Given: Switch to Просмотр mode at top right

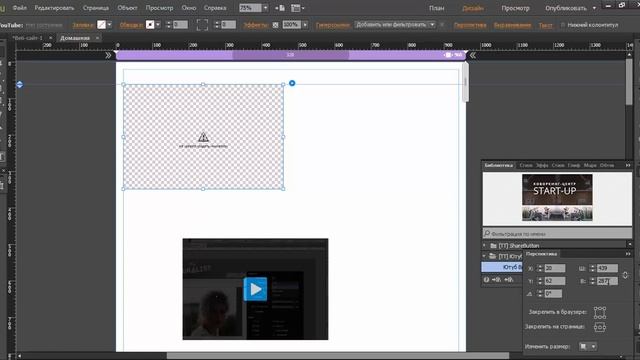Looking at the screenshot, I should coord(515,8).
